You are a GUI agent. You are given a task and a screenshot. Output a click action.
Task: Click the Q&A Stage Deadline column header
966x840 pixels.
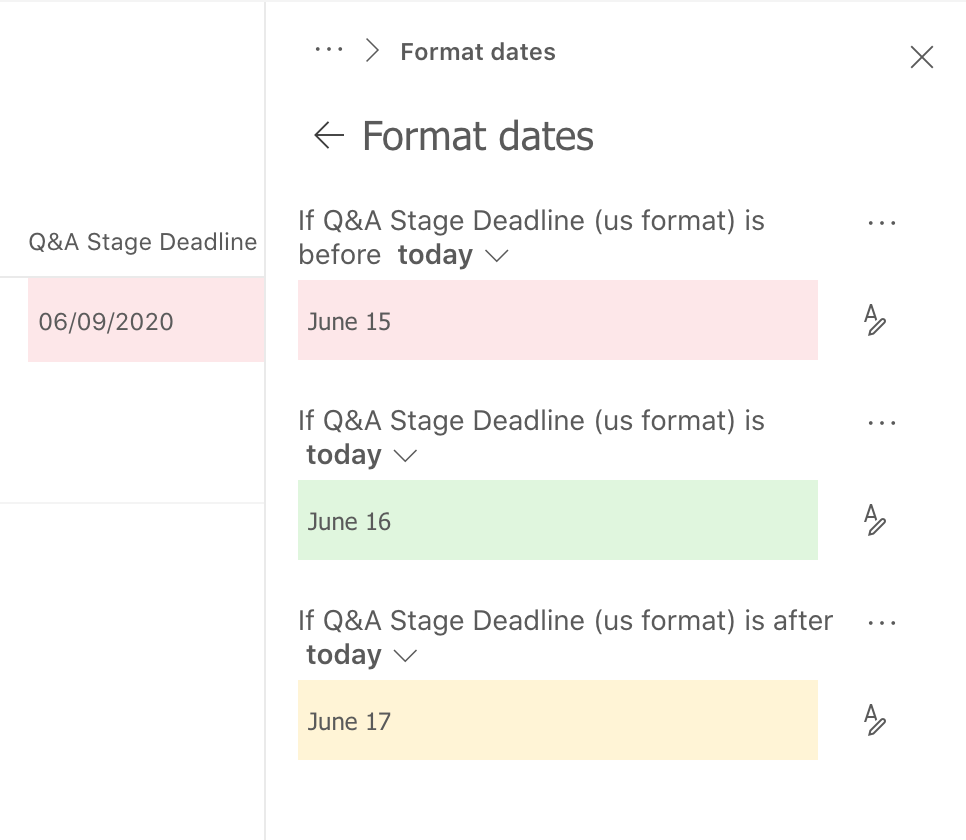tap(142, 242)
